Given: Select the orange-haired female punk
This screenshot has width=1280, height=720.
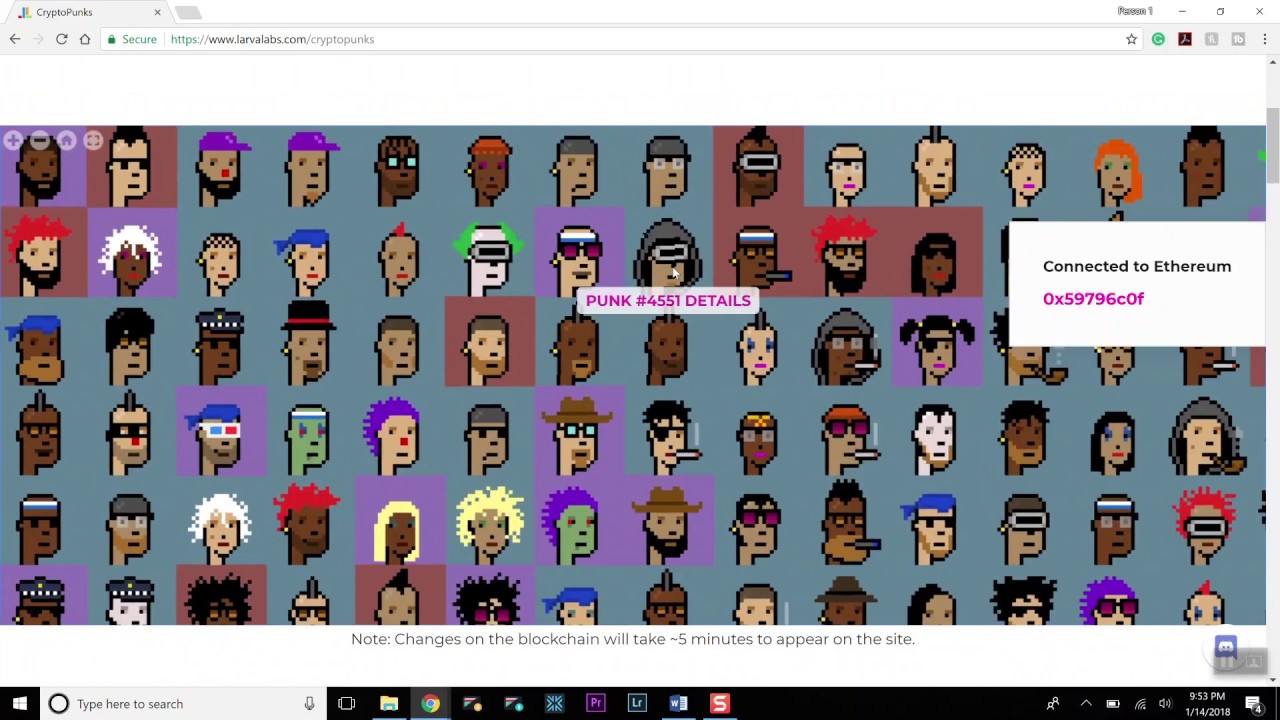Looking at the screenshot, I should coord(1116,170).
